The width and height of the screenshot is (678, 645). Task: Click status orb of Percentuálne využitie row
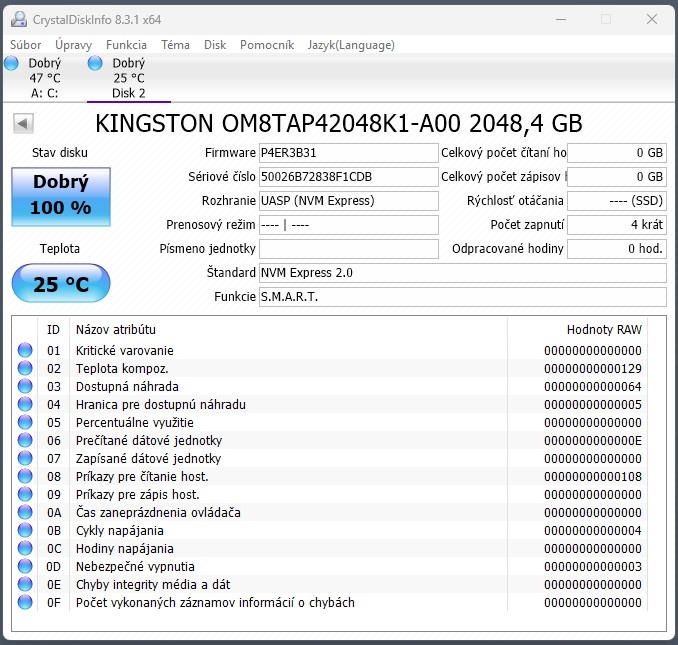click(25, 422)
